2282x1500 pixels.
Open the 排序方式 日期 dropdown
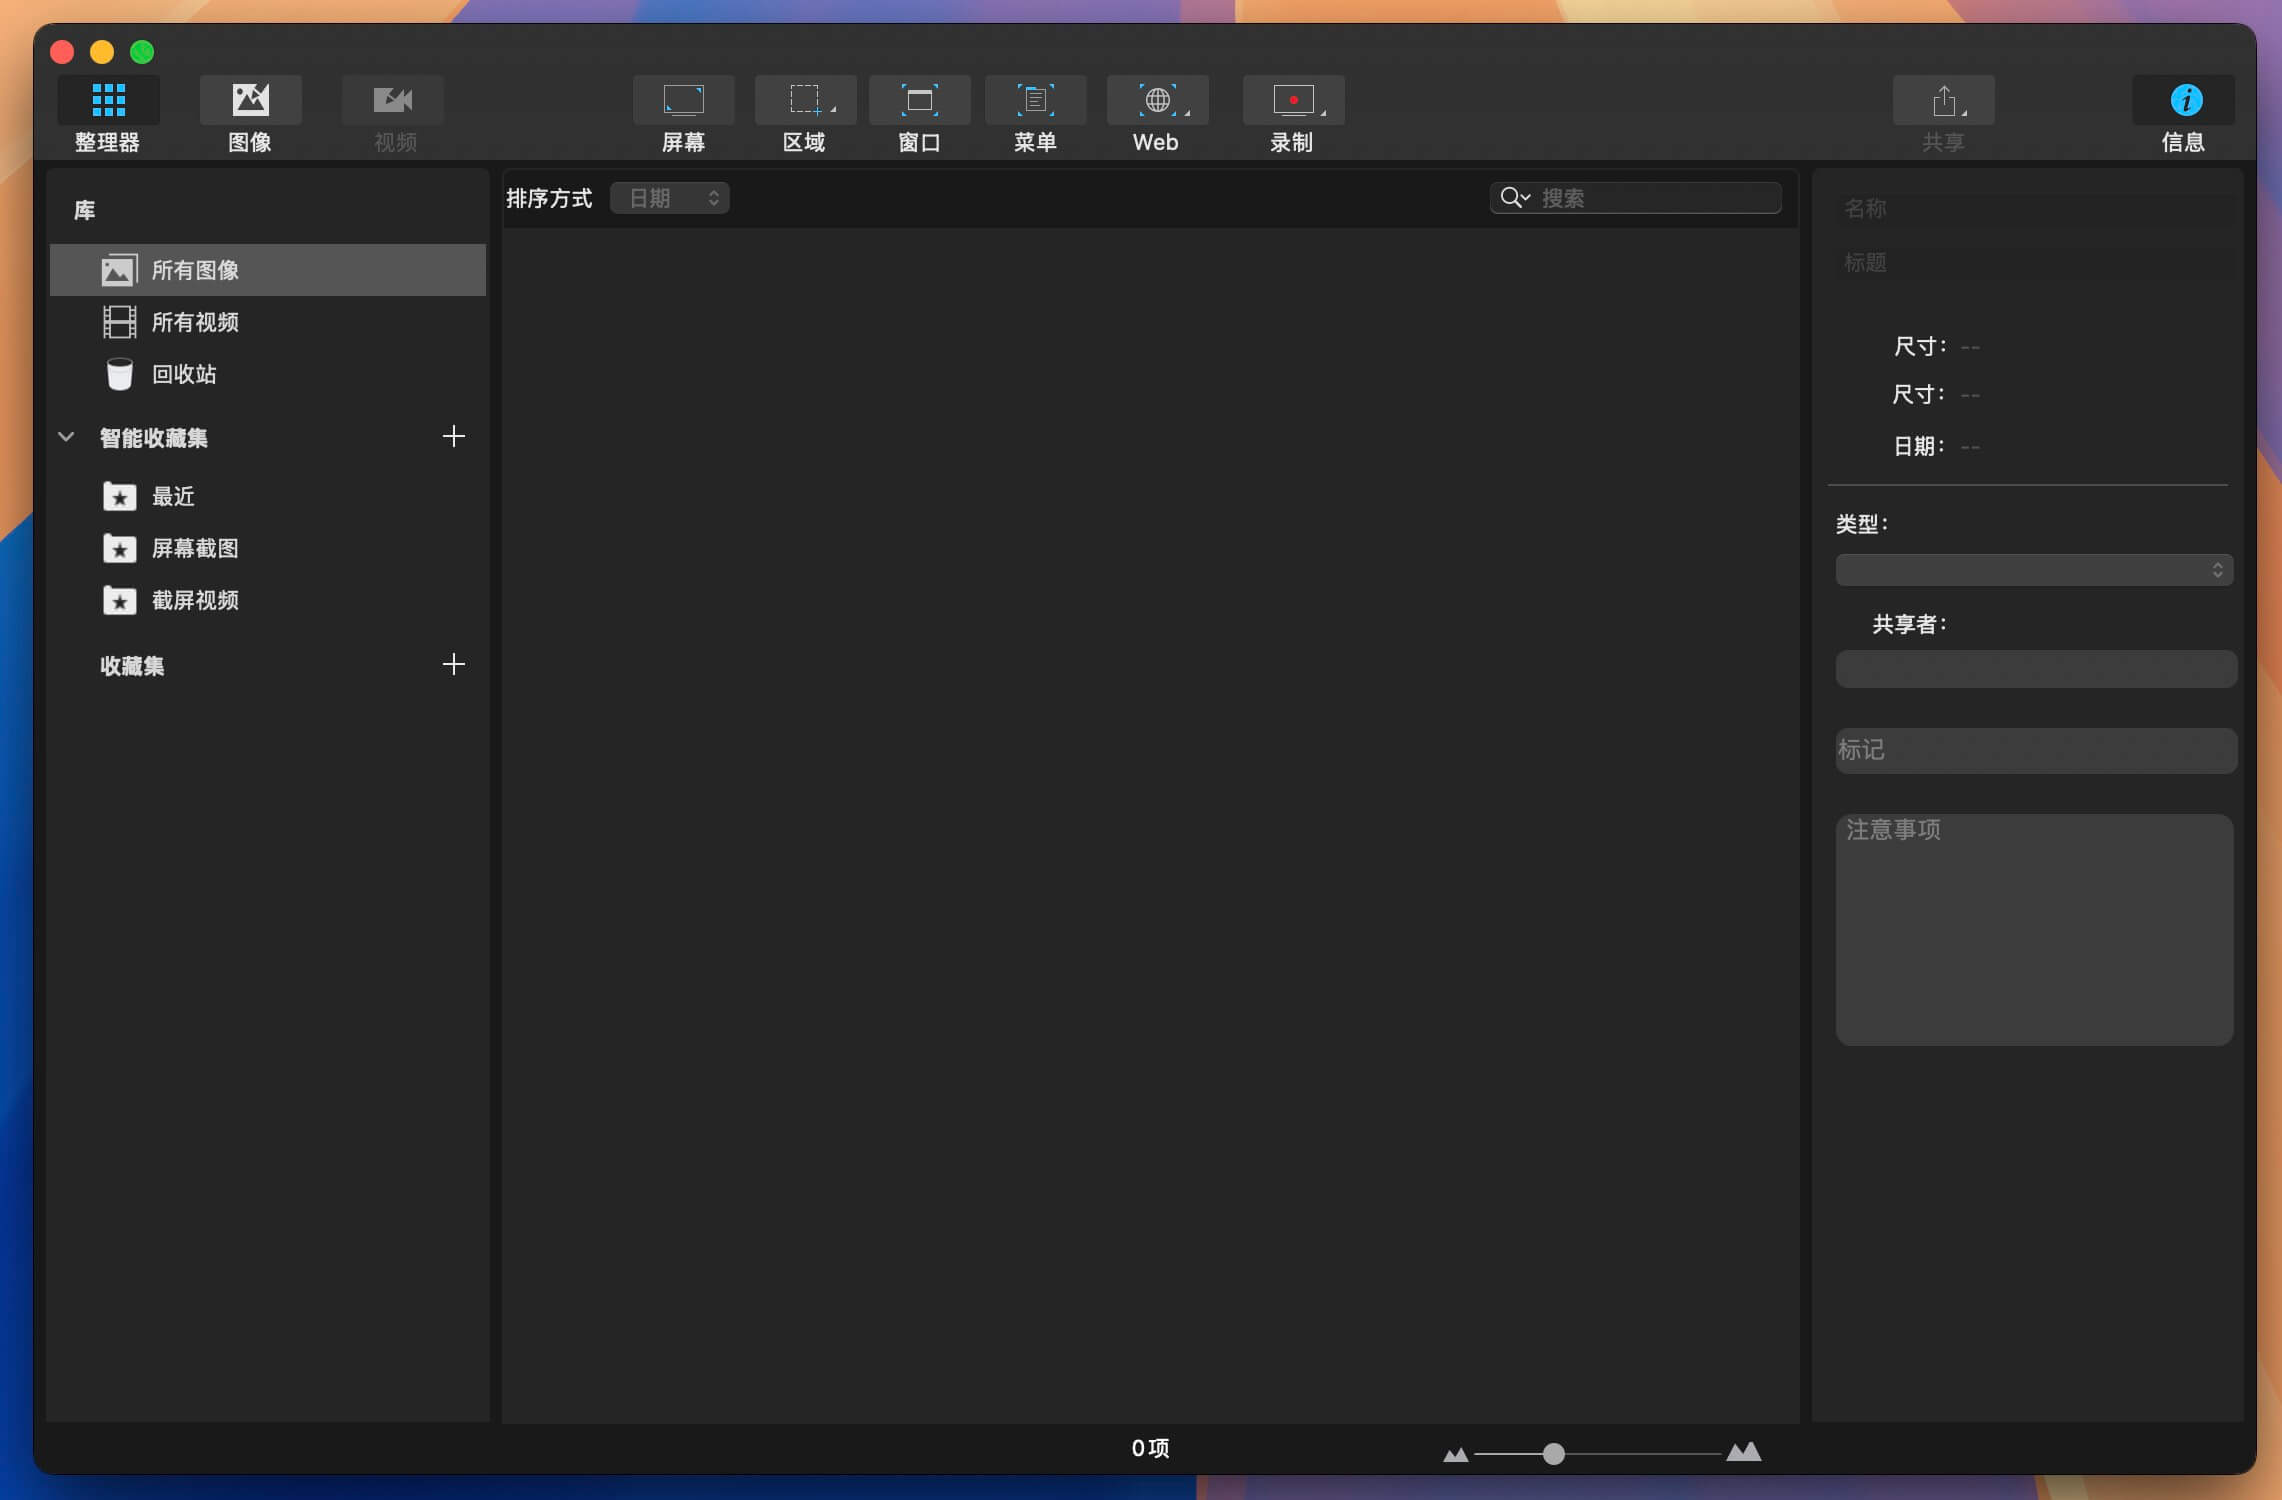point(670,198)
